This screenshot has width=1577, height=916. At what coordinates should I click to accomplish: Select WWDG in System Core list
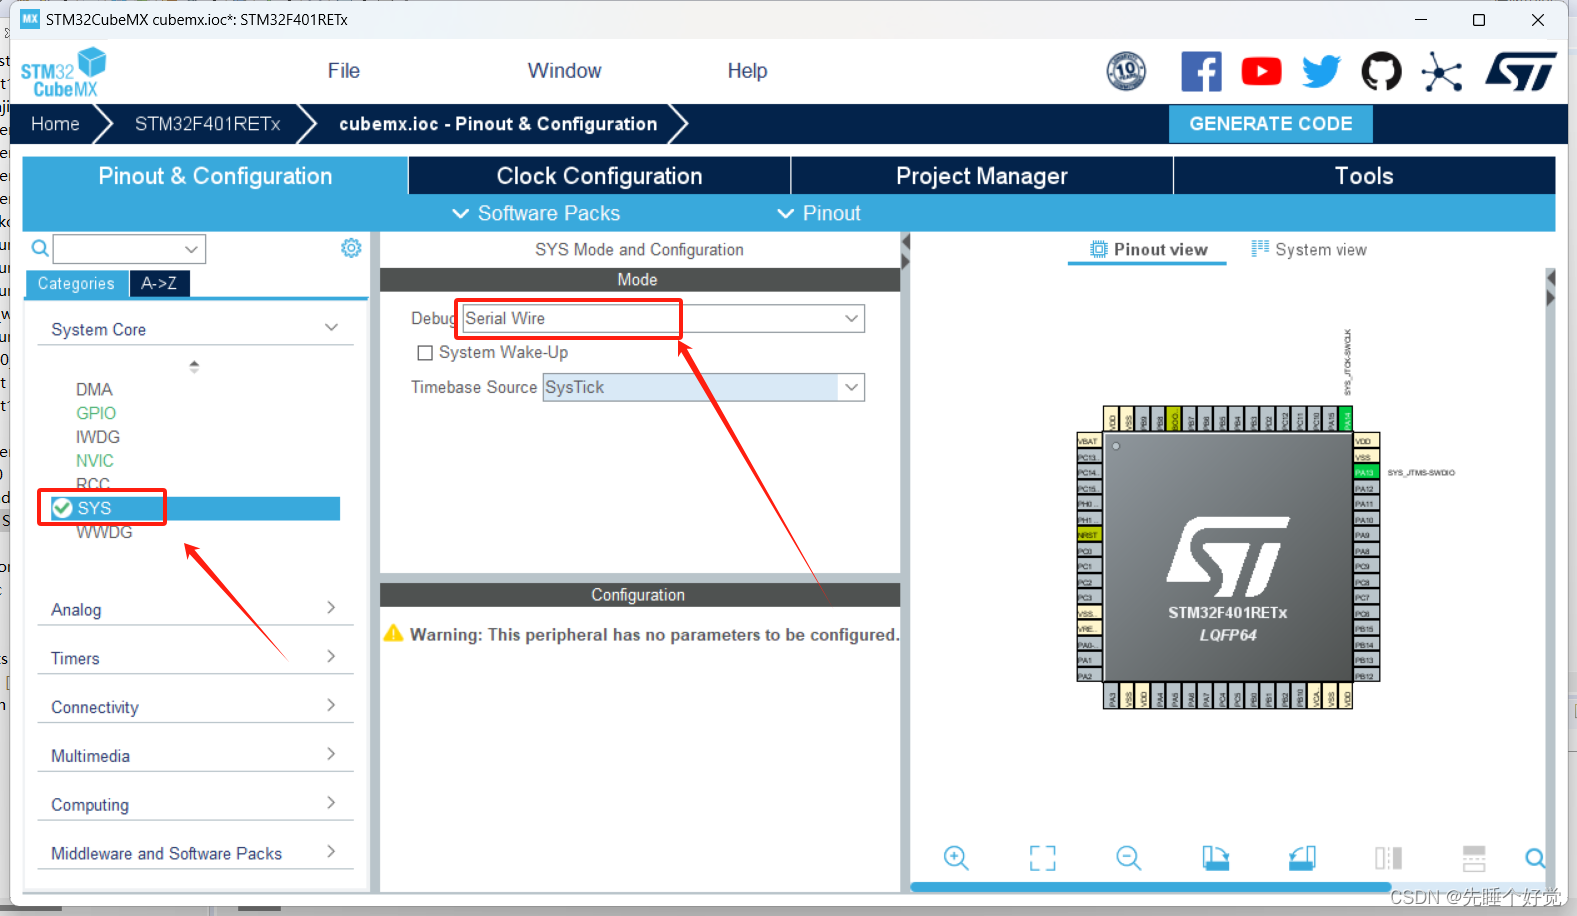click(104, 532)
